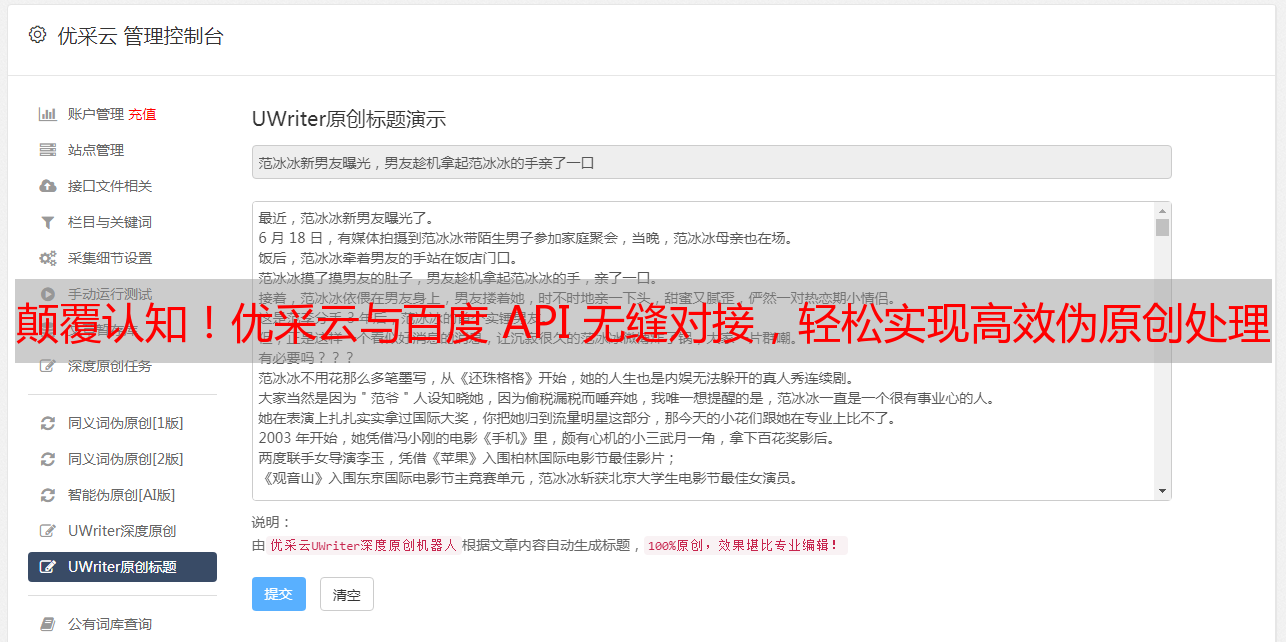Click the edit icon for 深度原创任务
This screenshot has width=1286, height=642.
tap(47, 366)
